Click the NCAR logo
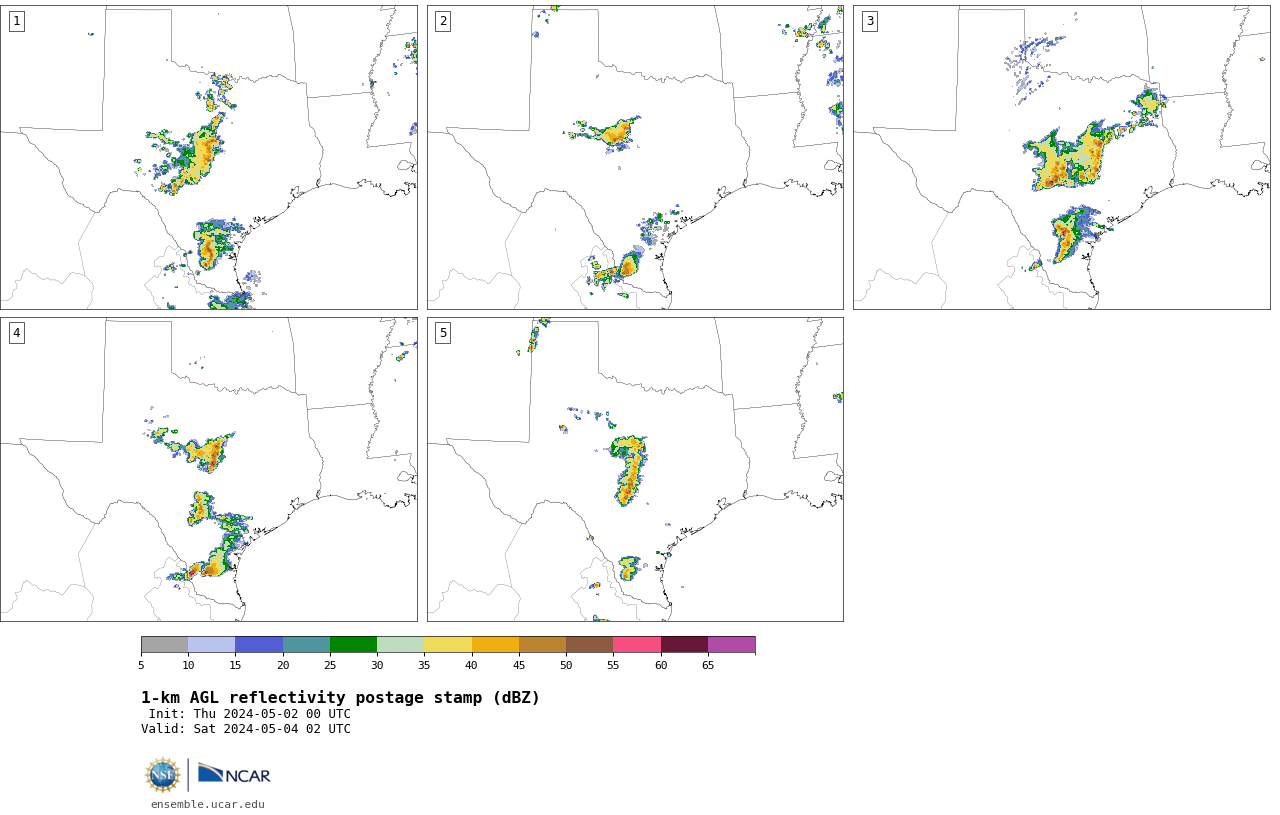Image resolution: width=1280 pixels, height=815 pixels. pos(234,774)
